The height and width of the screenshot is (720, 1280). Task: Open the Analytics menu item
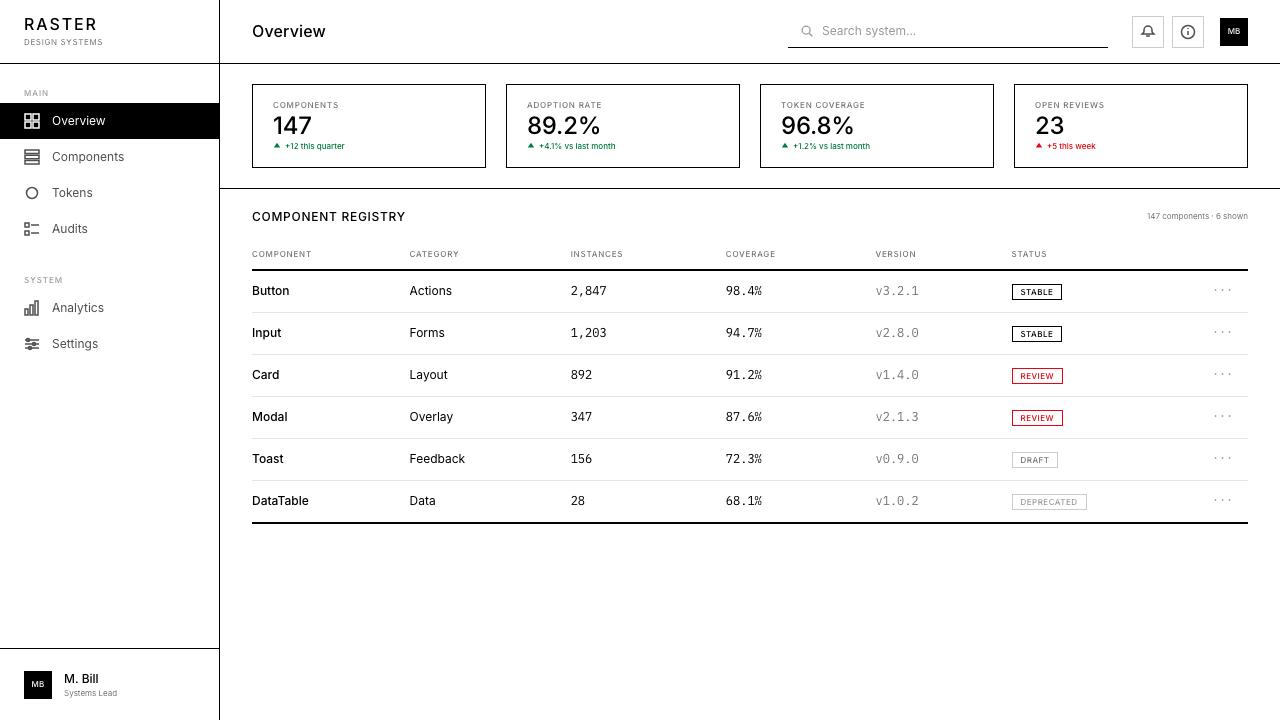pyautogui.click(x=109, y=308)
